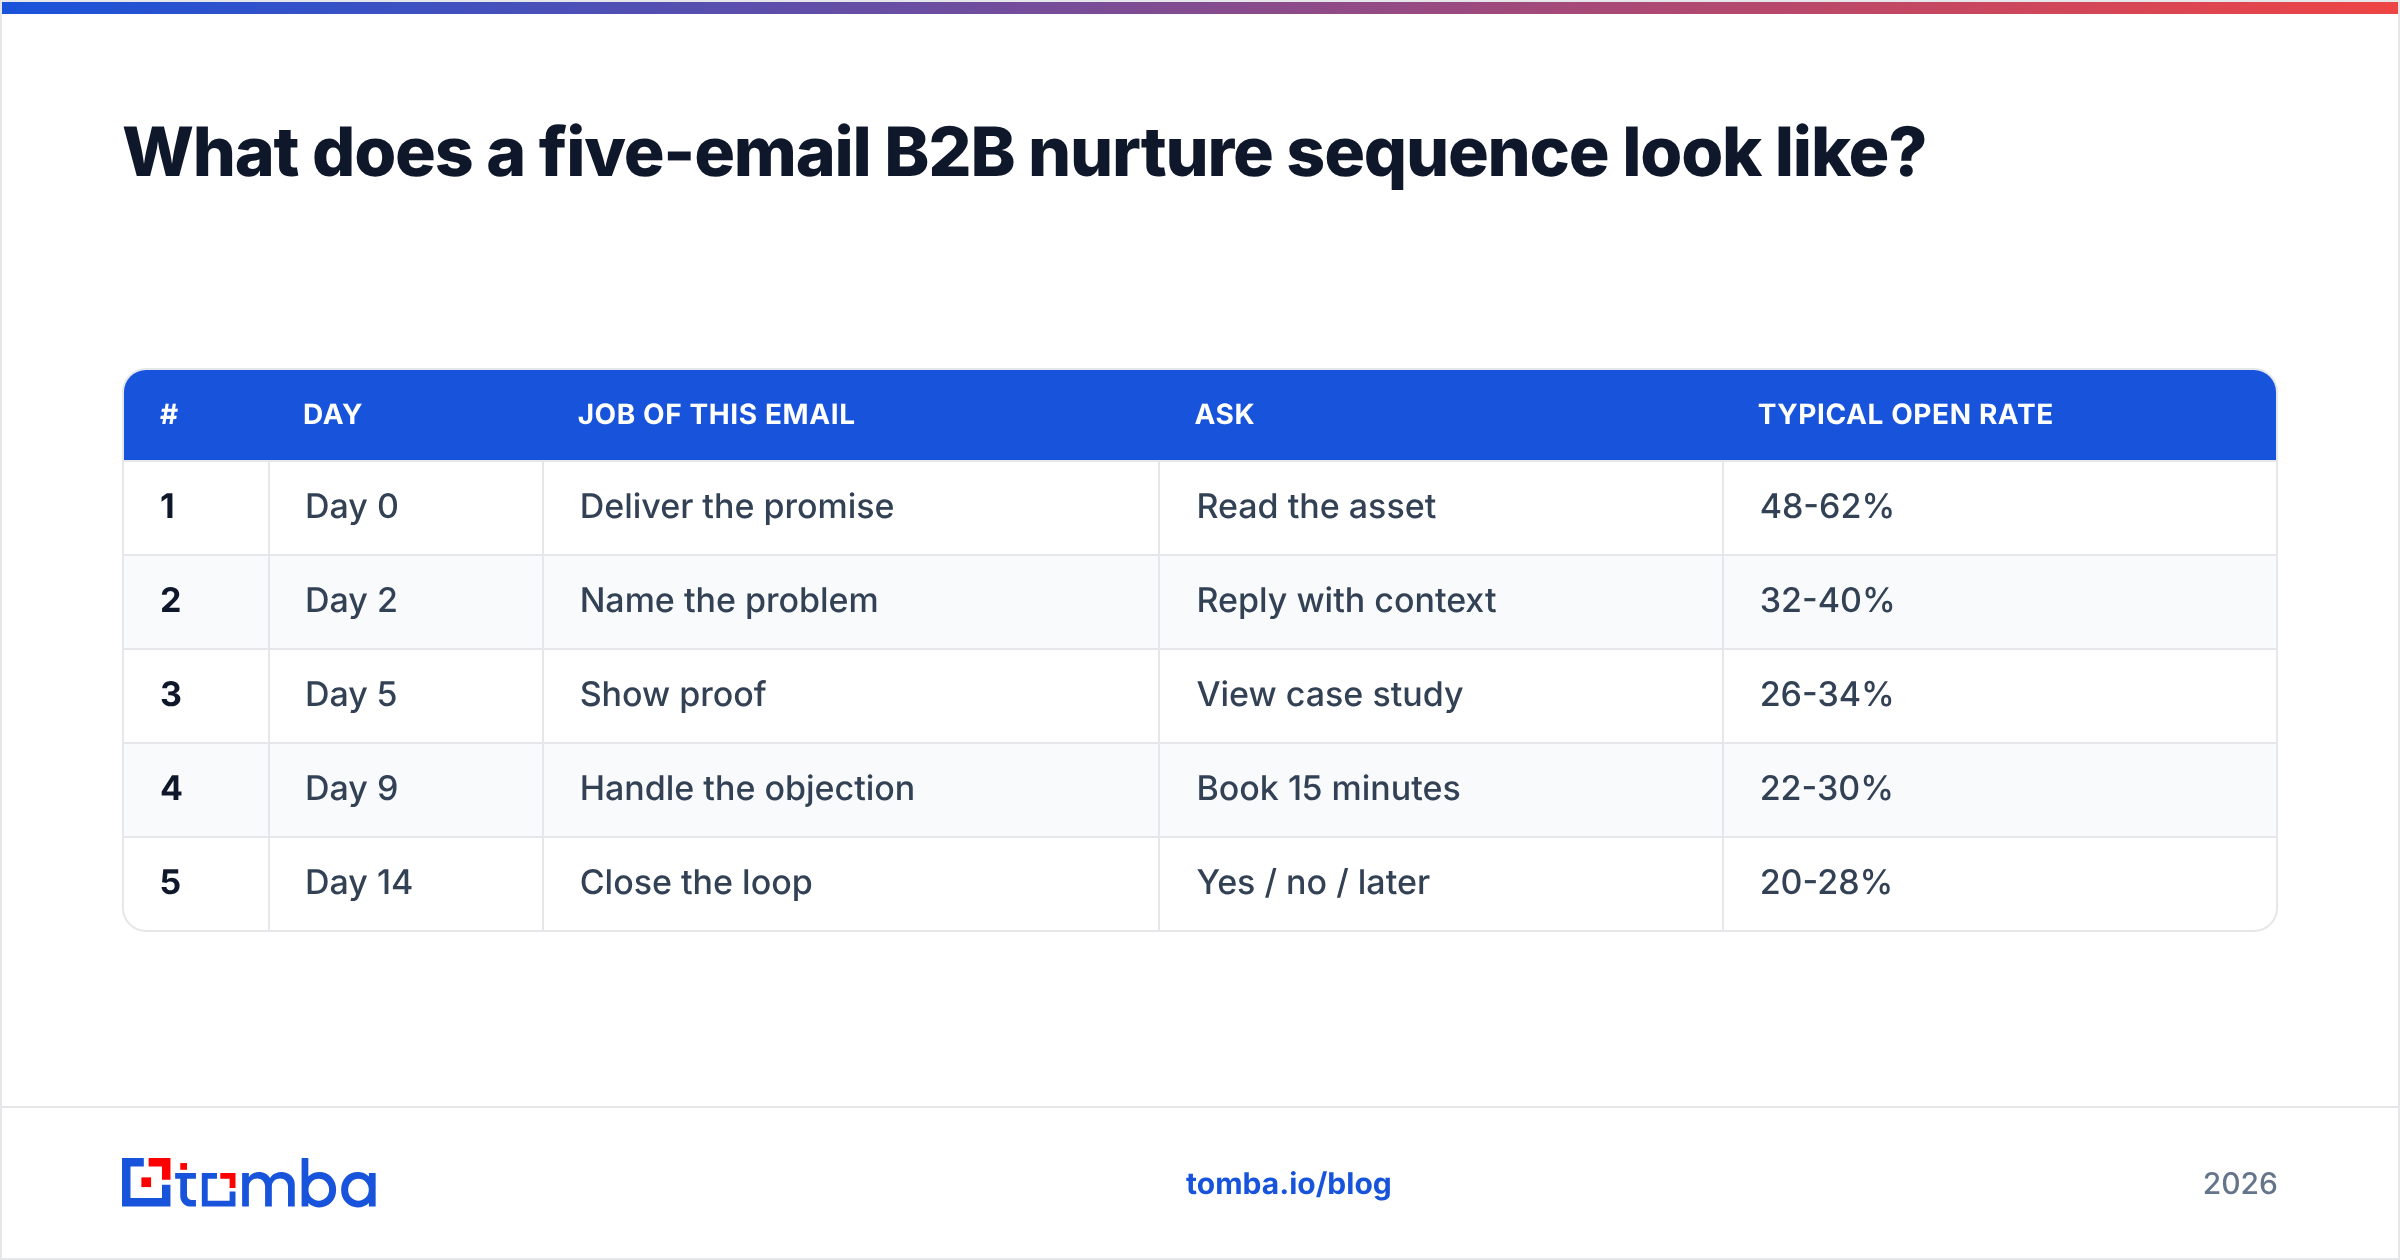Select the 'Day 14' cell

406,883
